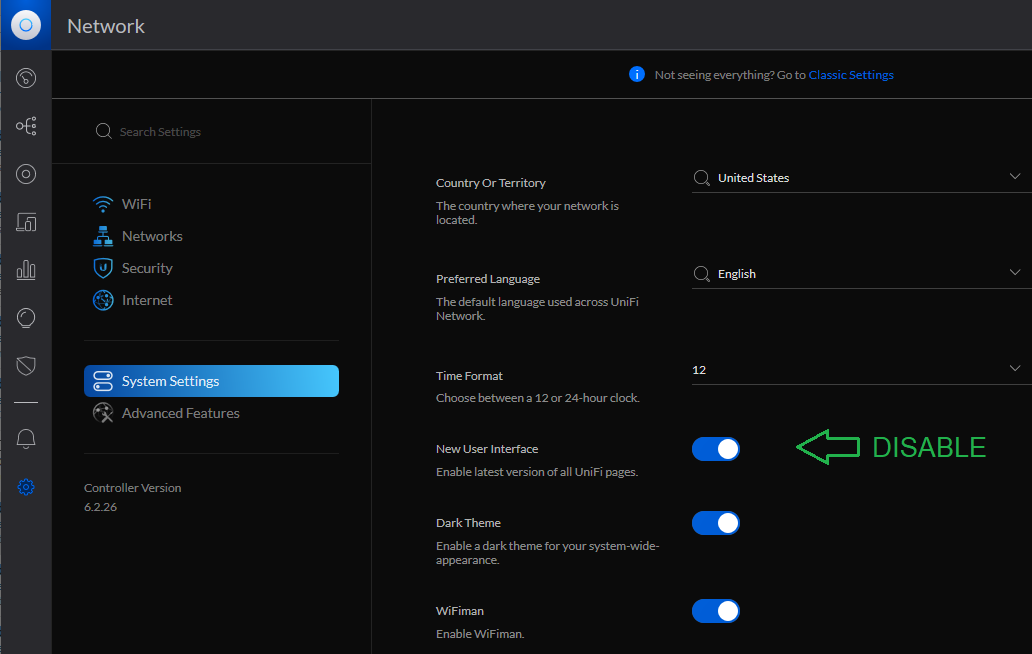This screenshot has height=654, width=1032.
Task: Click the search magnifier icon in settings
Action: [103, 131]
